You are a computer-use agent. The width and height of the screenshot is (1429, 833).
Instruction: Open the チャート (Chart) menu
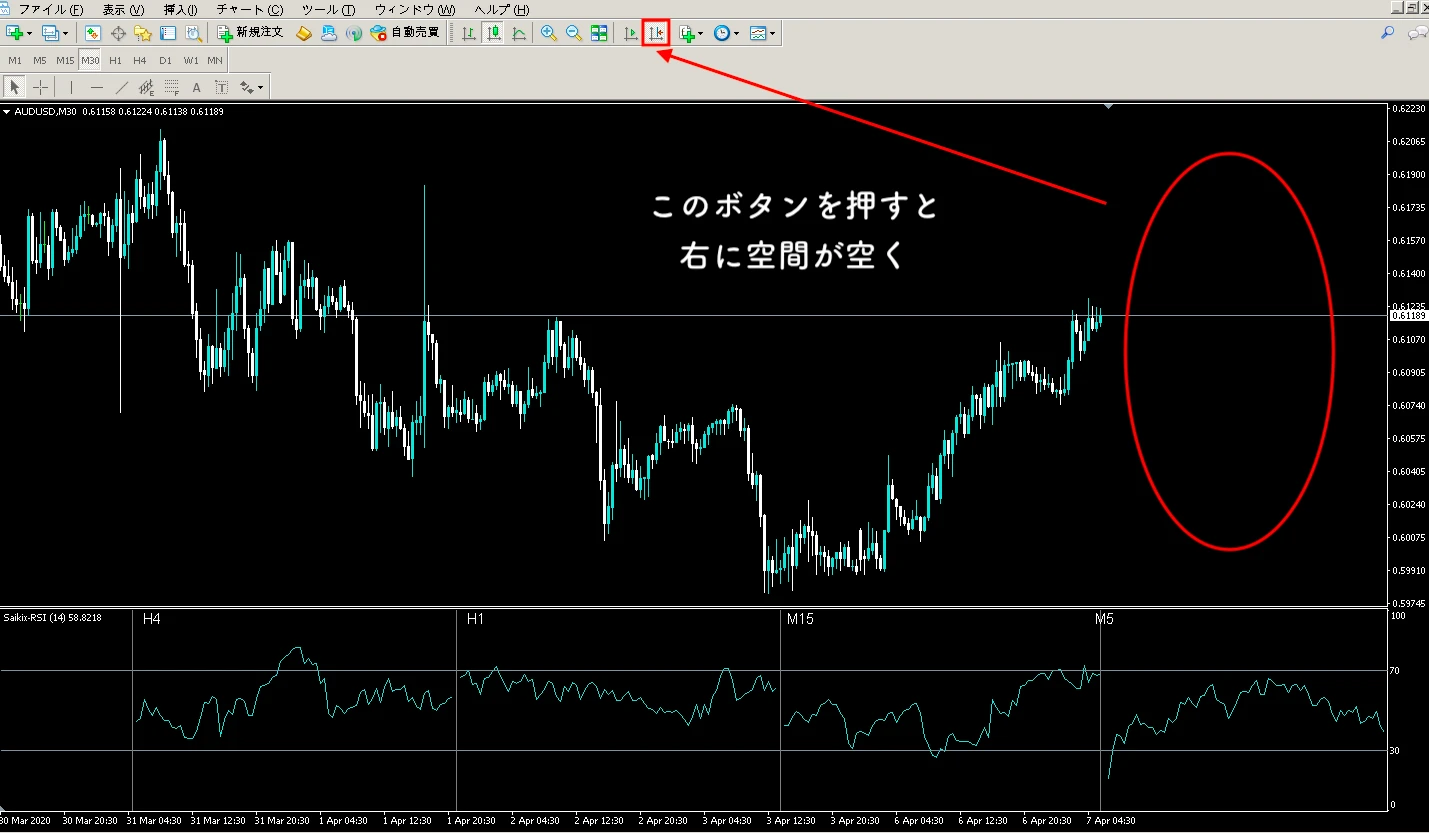[249, 9]
